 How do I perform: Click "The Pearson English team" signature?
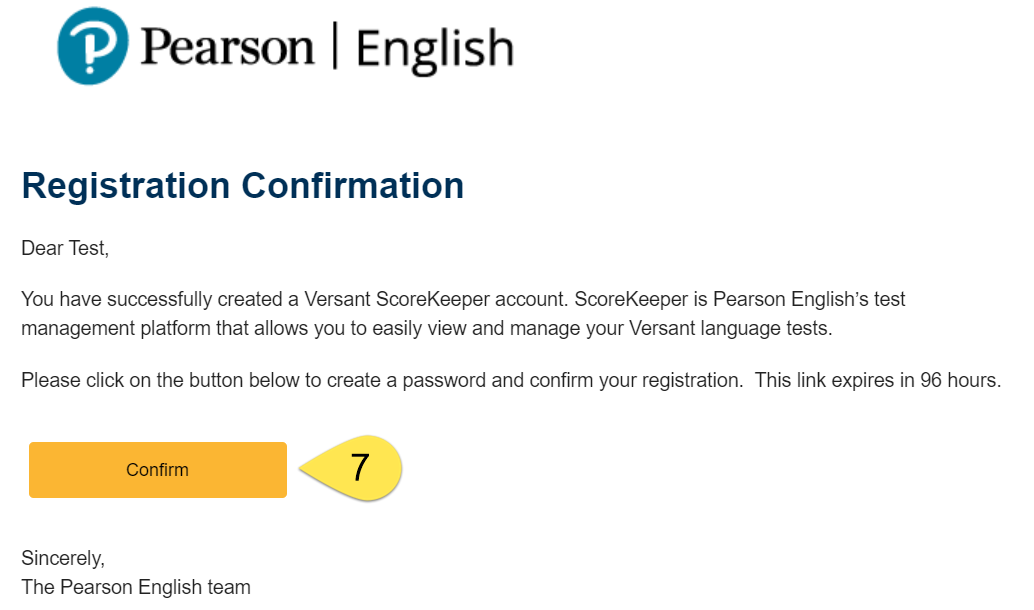click(136, 587)
